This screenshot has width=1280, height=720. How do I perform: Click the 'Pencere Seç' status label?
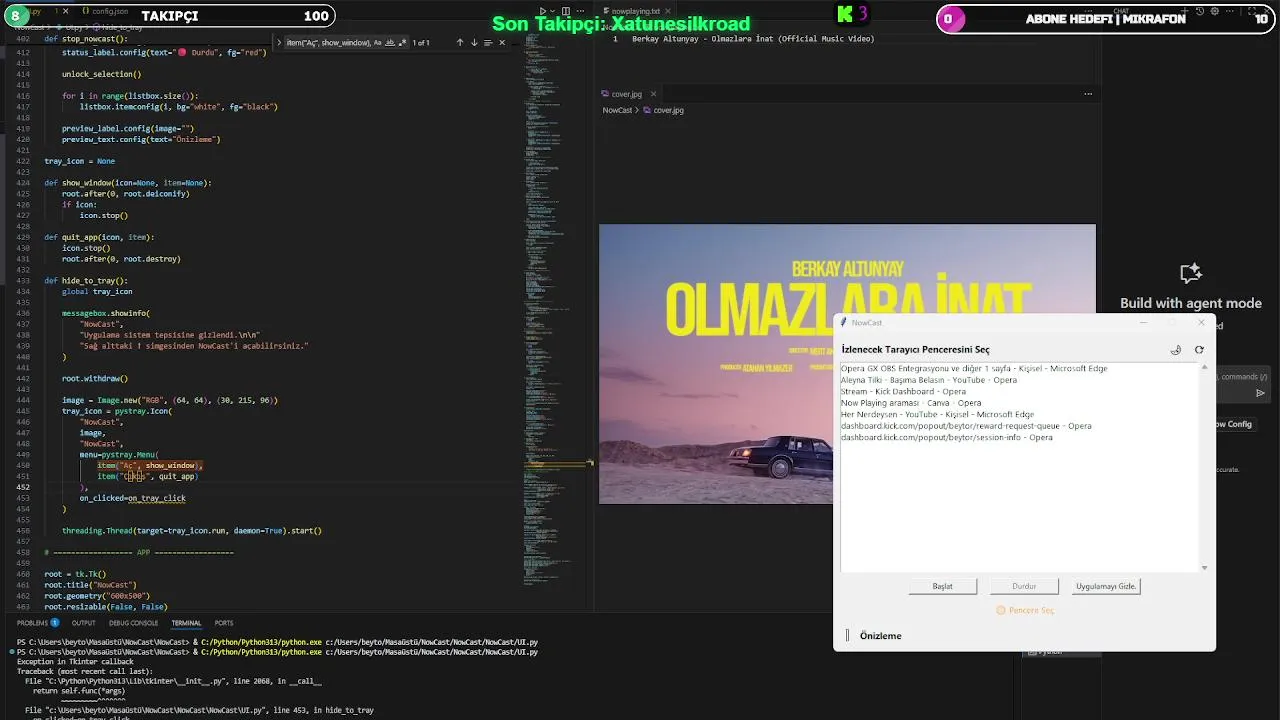tap(1025, 610)
